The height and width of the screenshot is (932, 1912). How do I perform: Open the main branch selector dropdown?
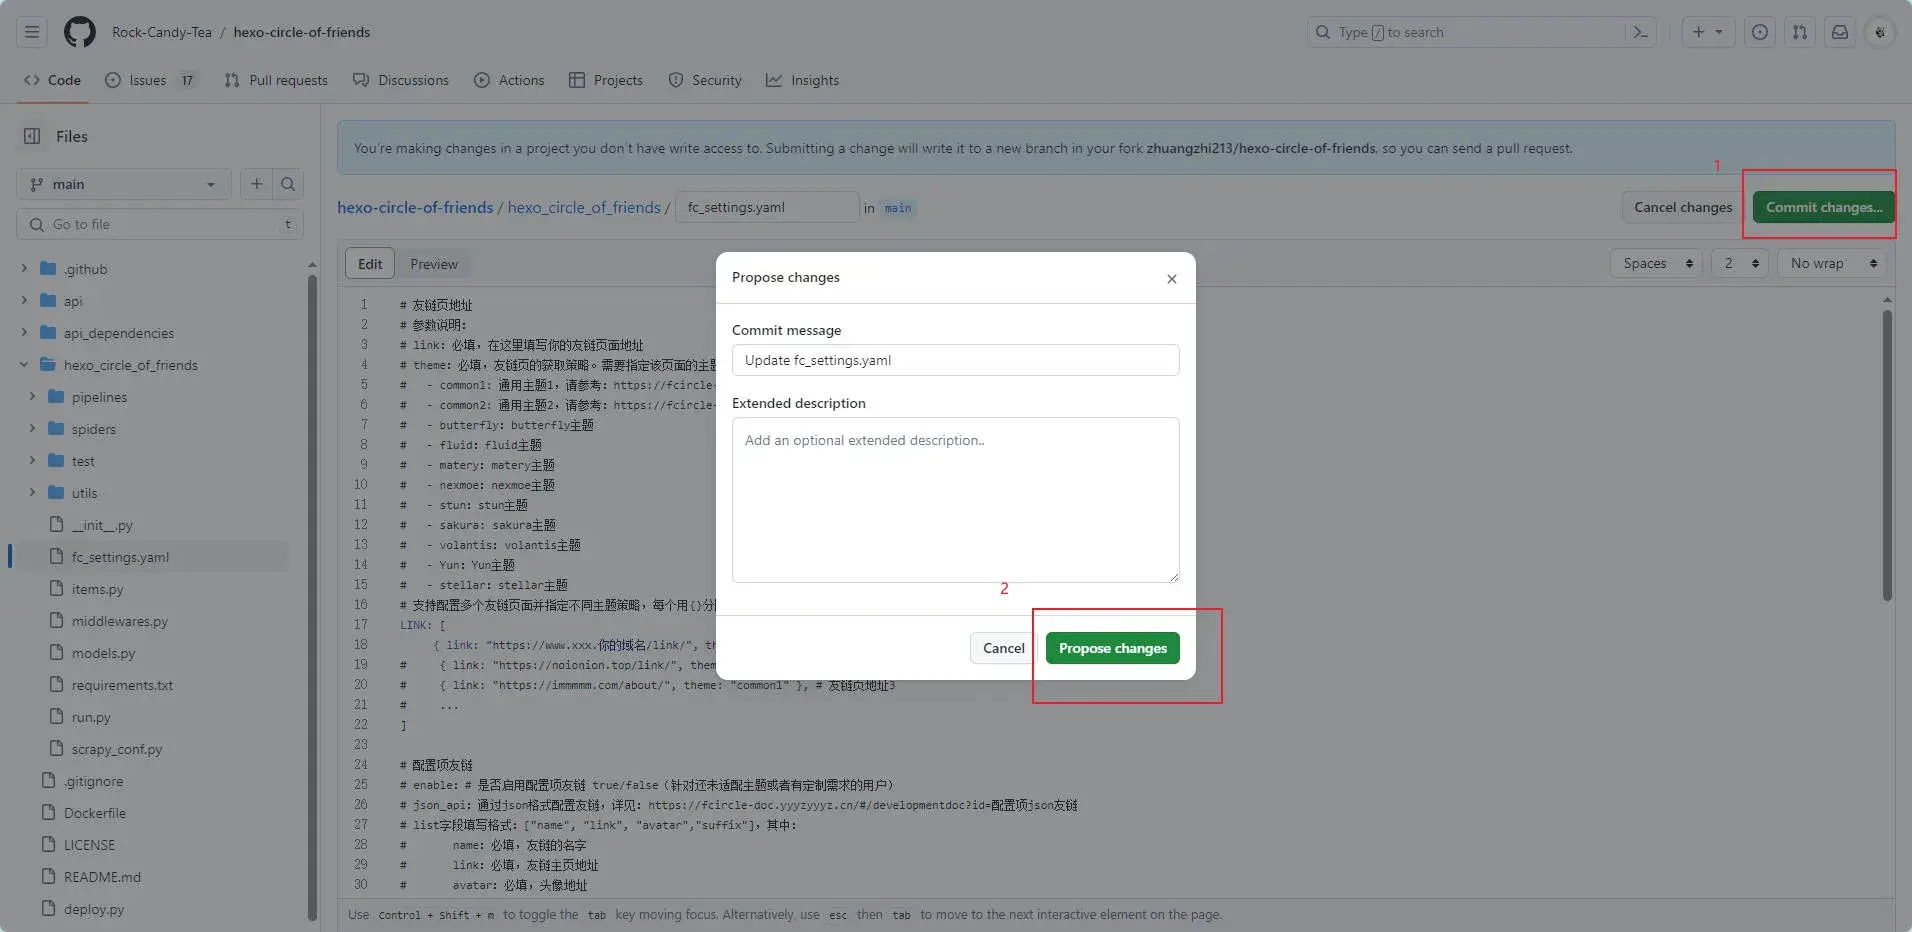click(x=124, y=184)
